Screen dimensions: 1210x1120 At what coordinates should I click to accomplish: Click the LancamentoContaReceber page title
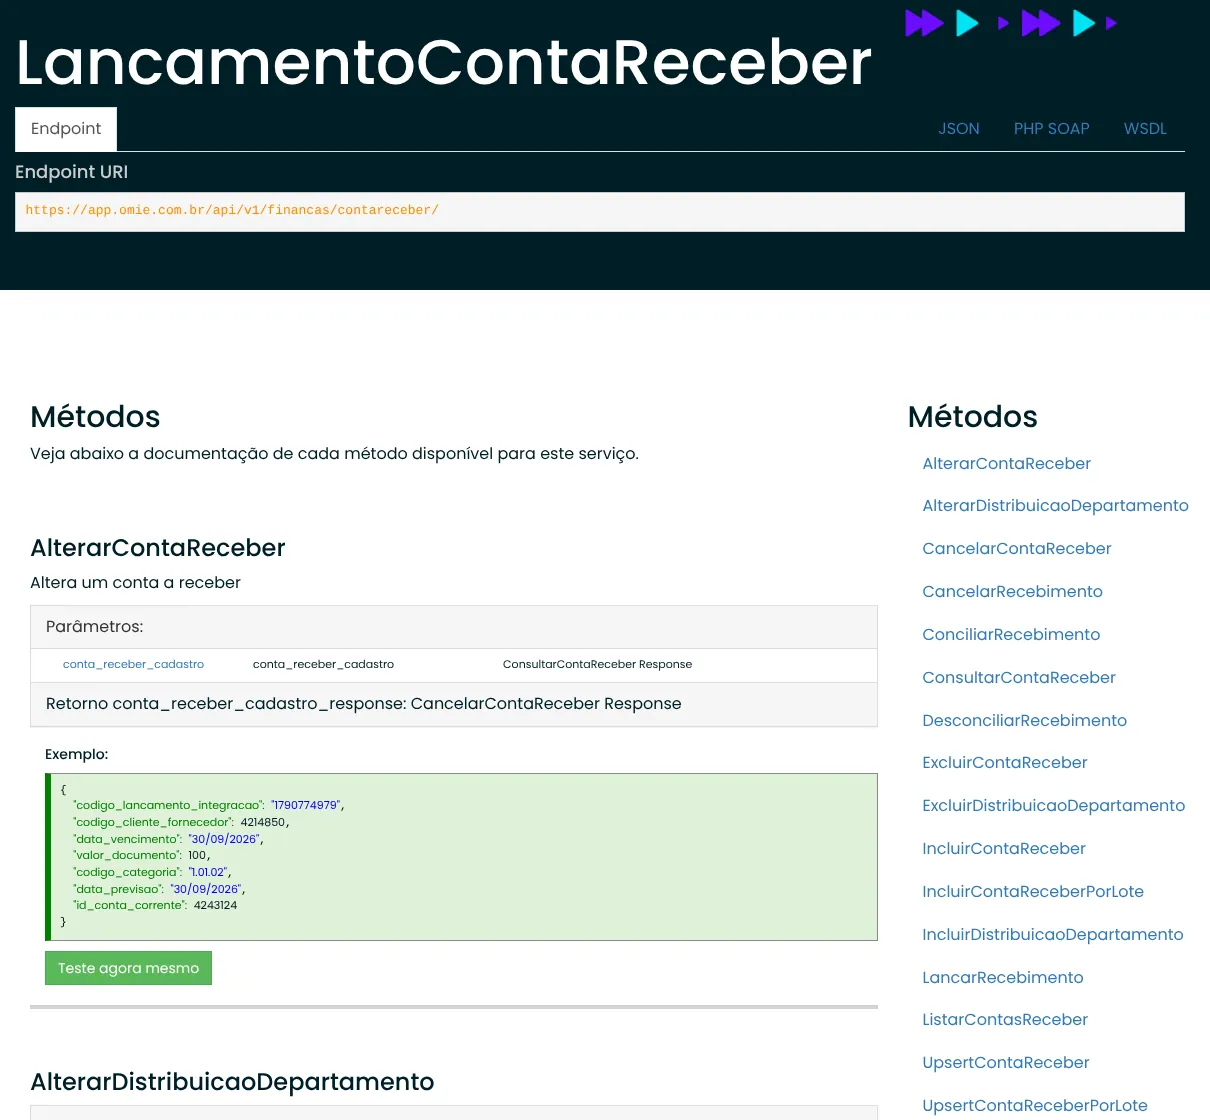[x=444, y=62]
